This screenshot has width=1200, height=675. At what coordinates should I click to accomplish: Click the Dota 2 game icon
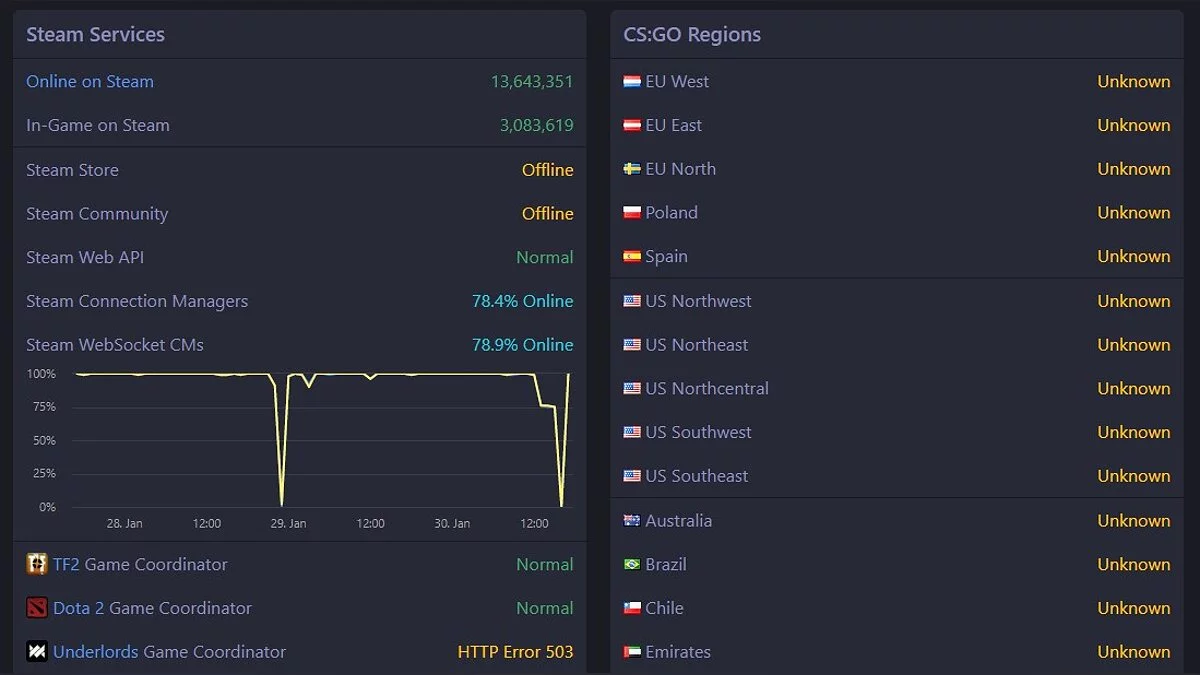coord(37,608)
